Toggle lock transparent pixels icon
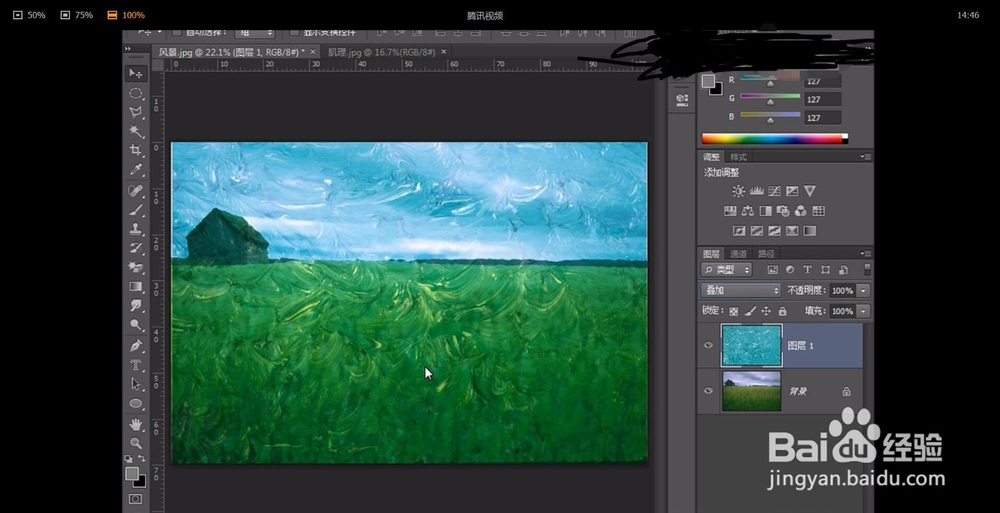The width and height of the screenshot is (1000, 513). (x=734, y=311)
